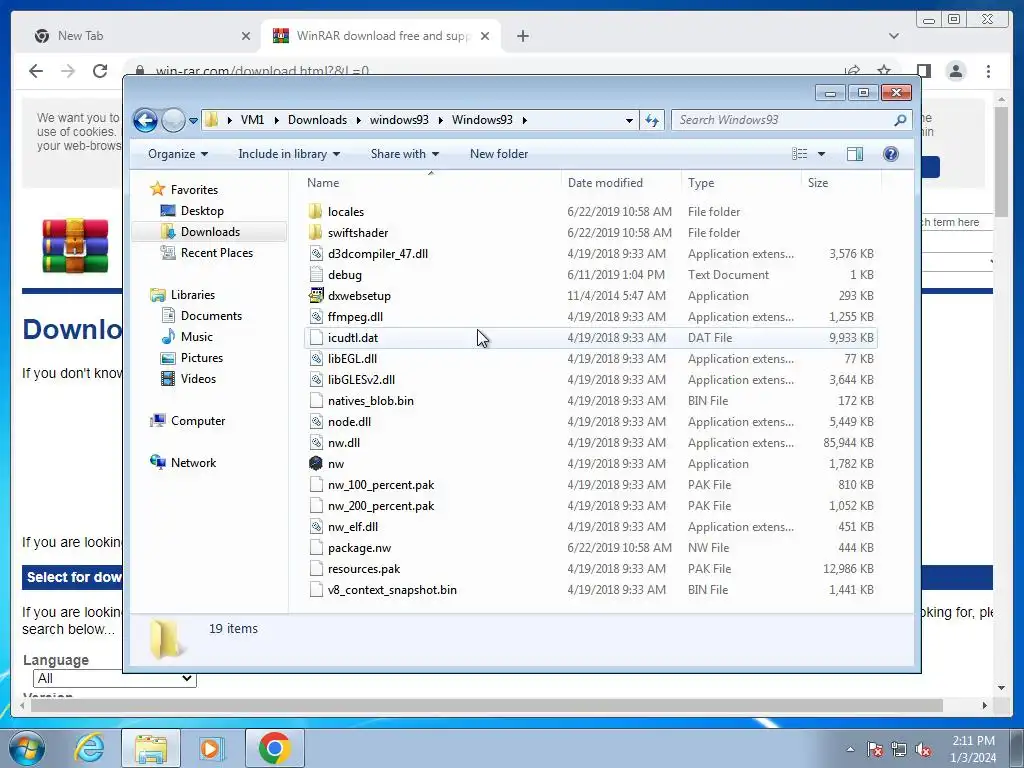Screen dimensions: 1024x768
Task: Open Videos library in sidebar
Action: [x=198, y=379]
